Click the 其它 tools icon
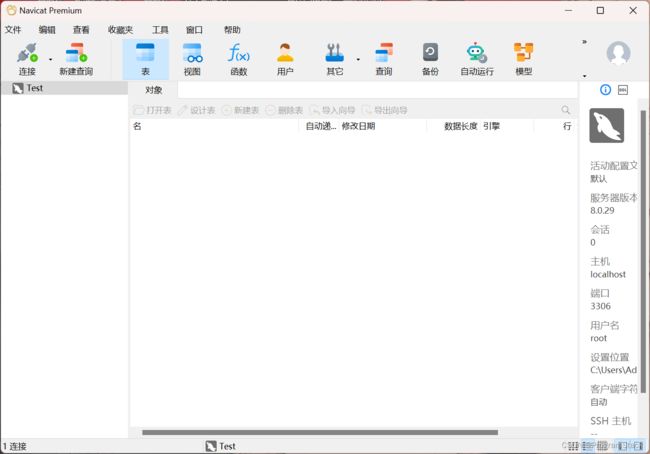 [x=335, y=59]
